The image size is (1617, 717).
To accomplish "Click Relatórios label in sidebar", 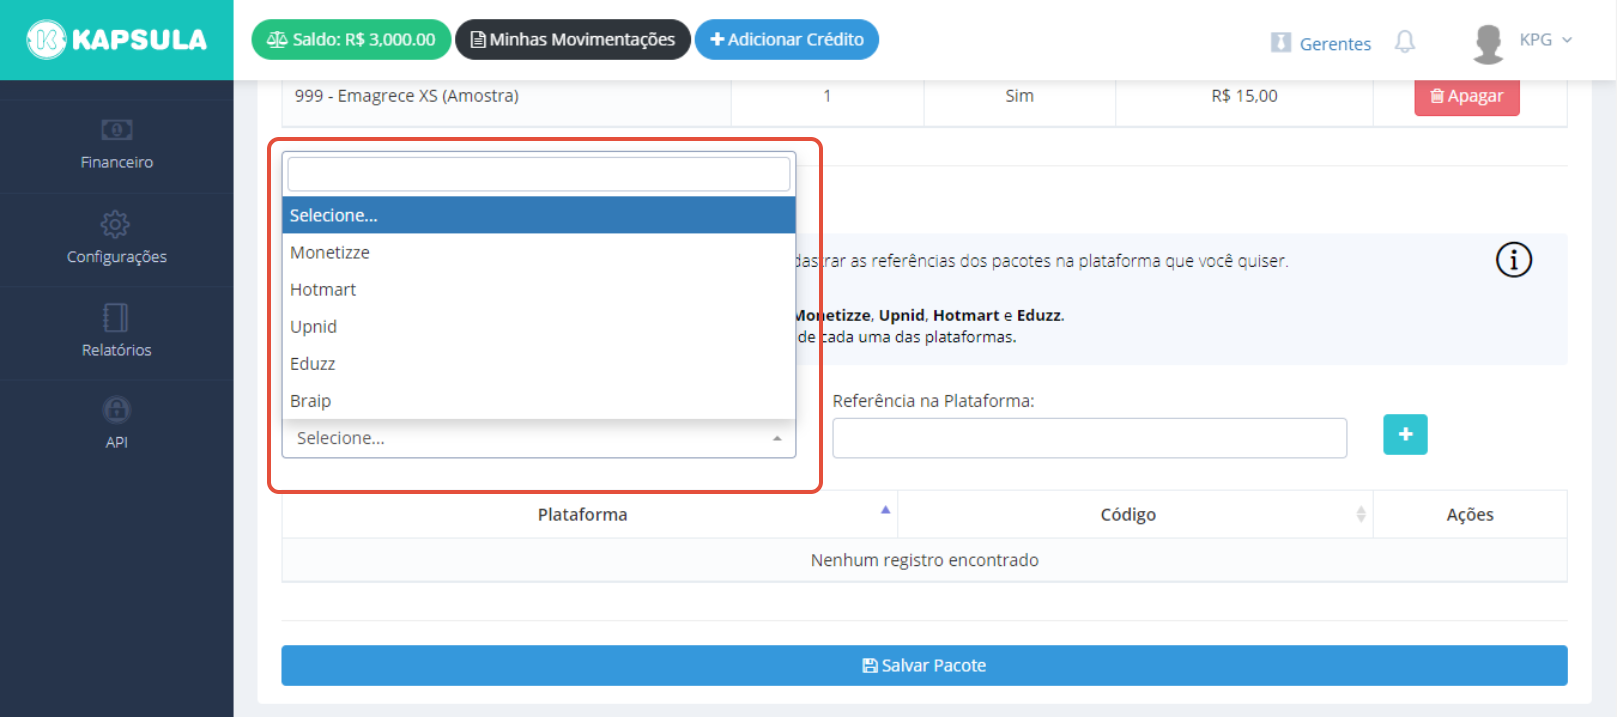I will (116, 350).
